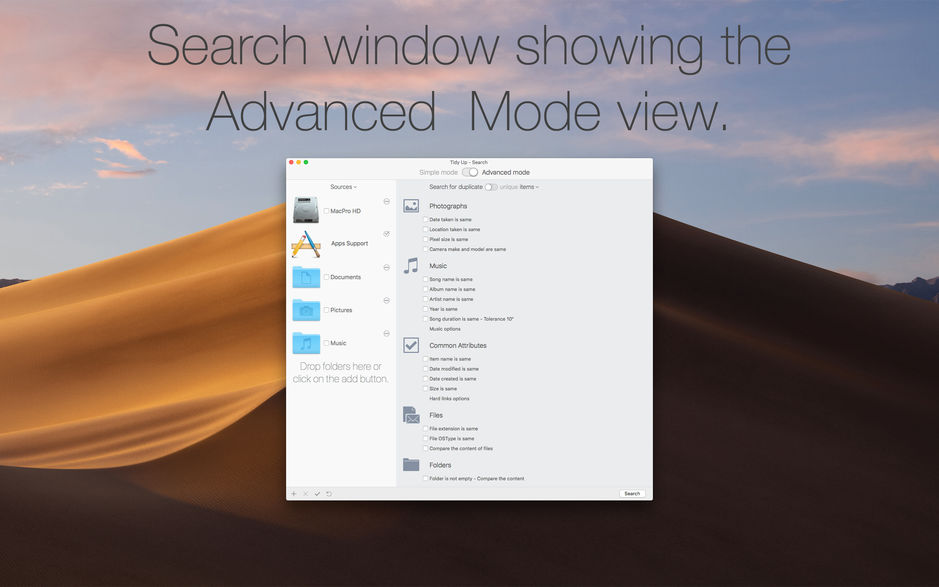Enable 'Item name is same' checkbox

click(426, 359)
